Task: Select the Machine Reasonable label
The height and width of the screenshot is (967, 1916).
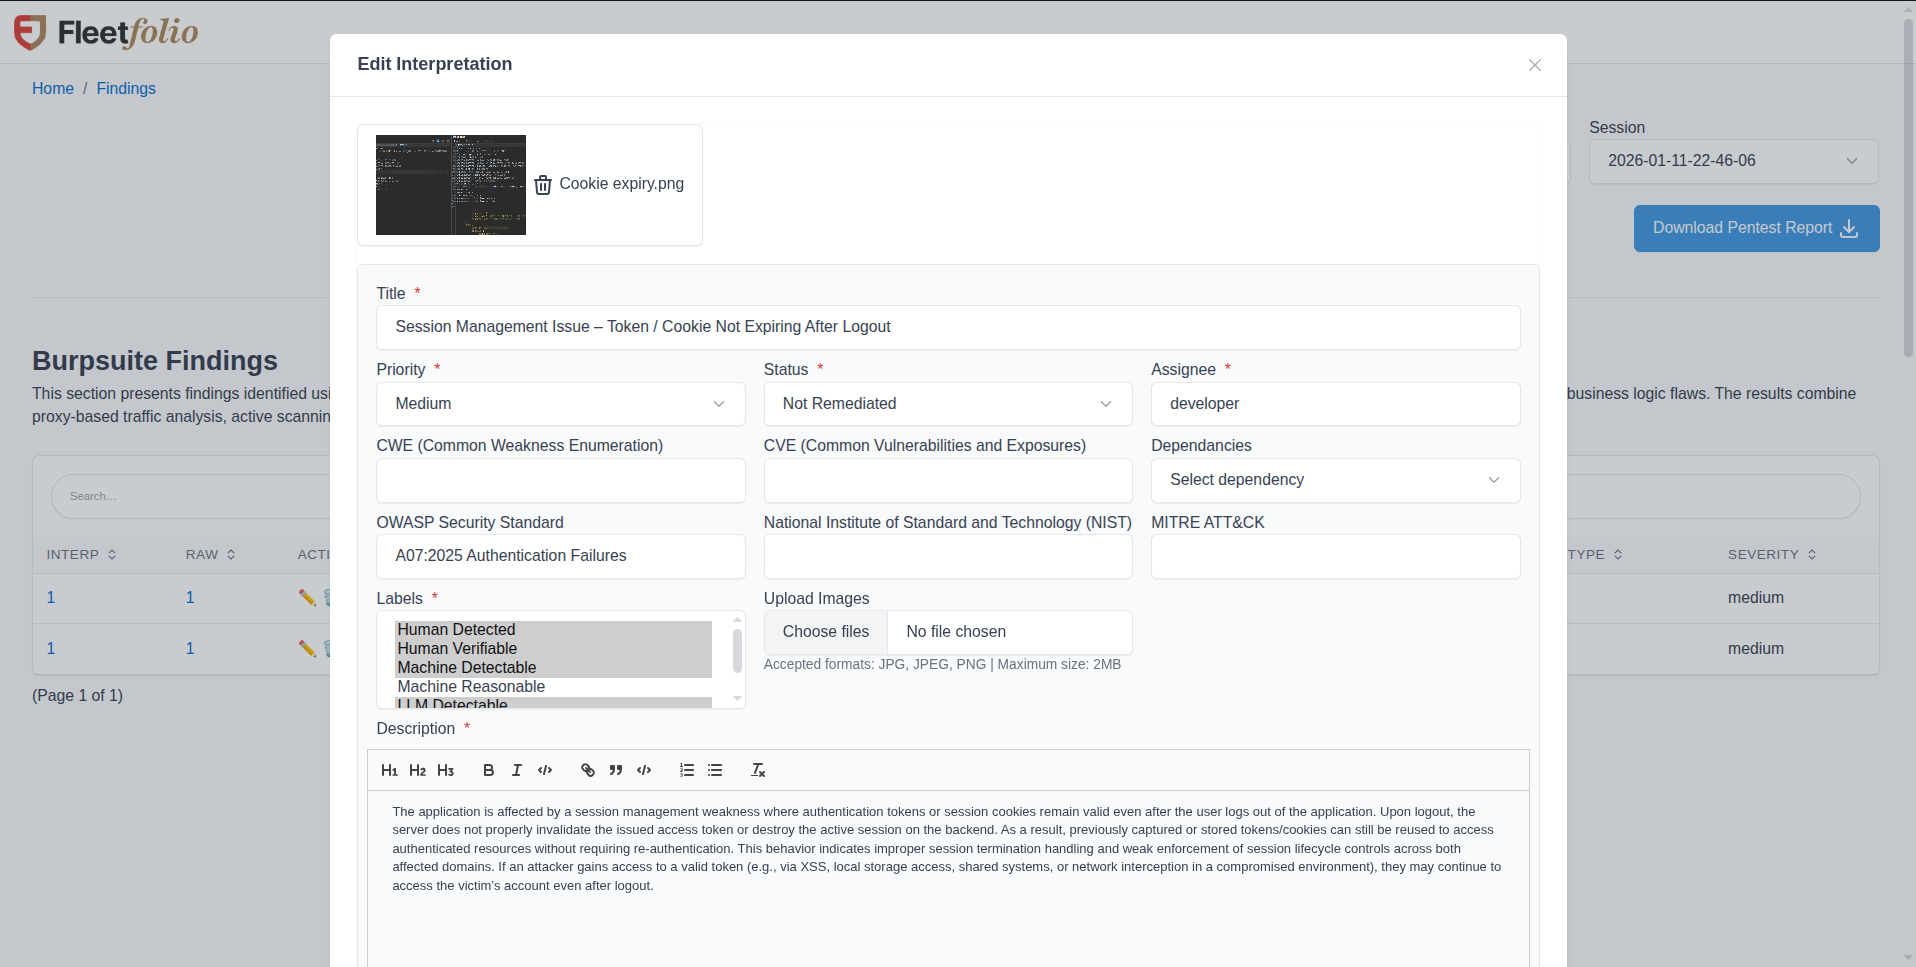Action: click(471, 686)
